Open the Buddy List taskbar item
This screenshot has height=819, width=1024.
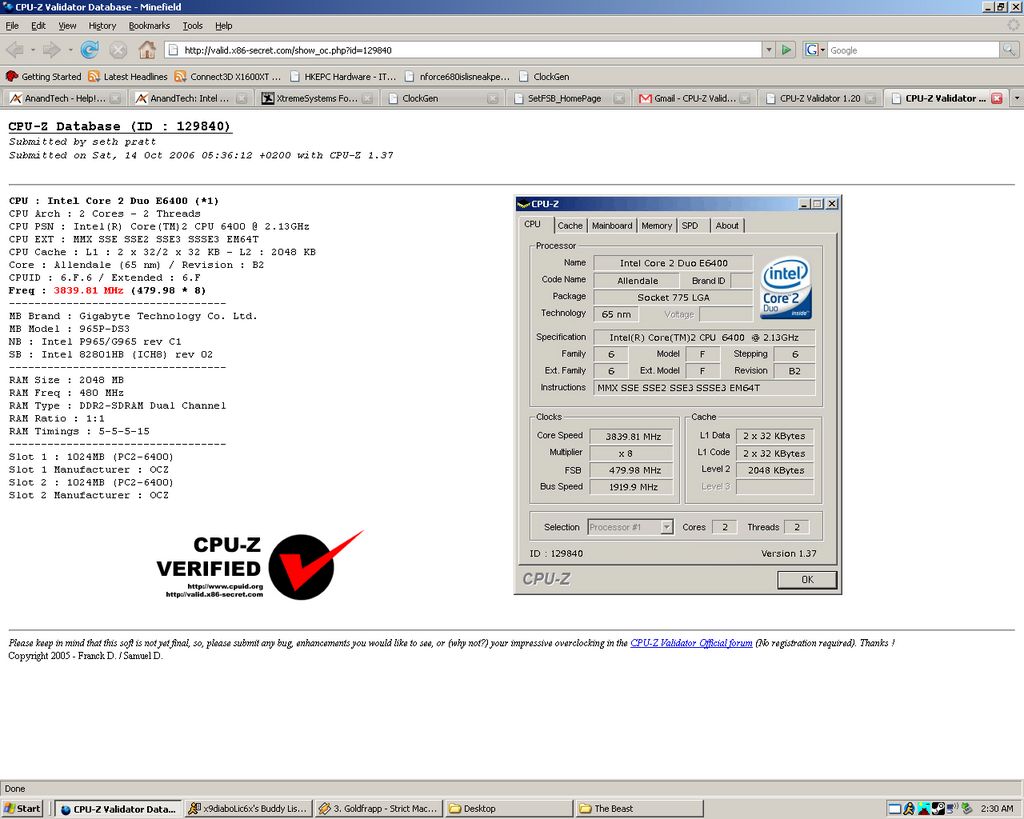pyautogui.click(x=248, y=809)
